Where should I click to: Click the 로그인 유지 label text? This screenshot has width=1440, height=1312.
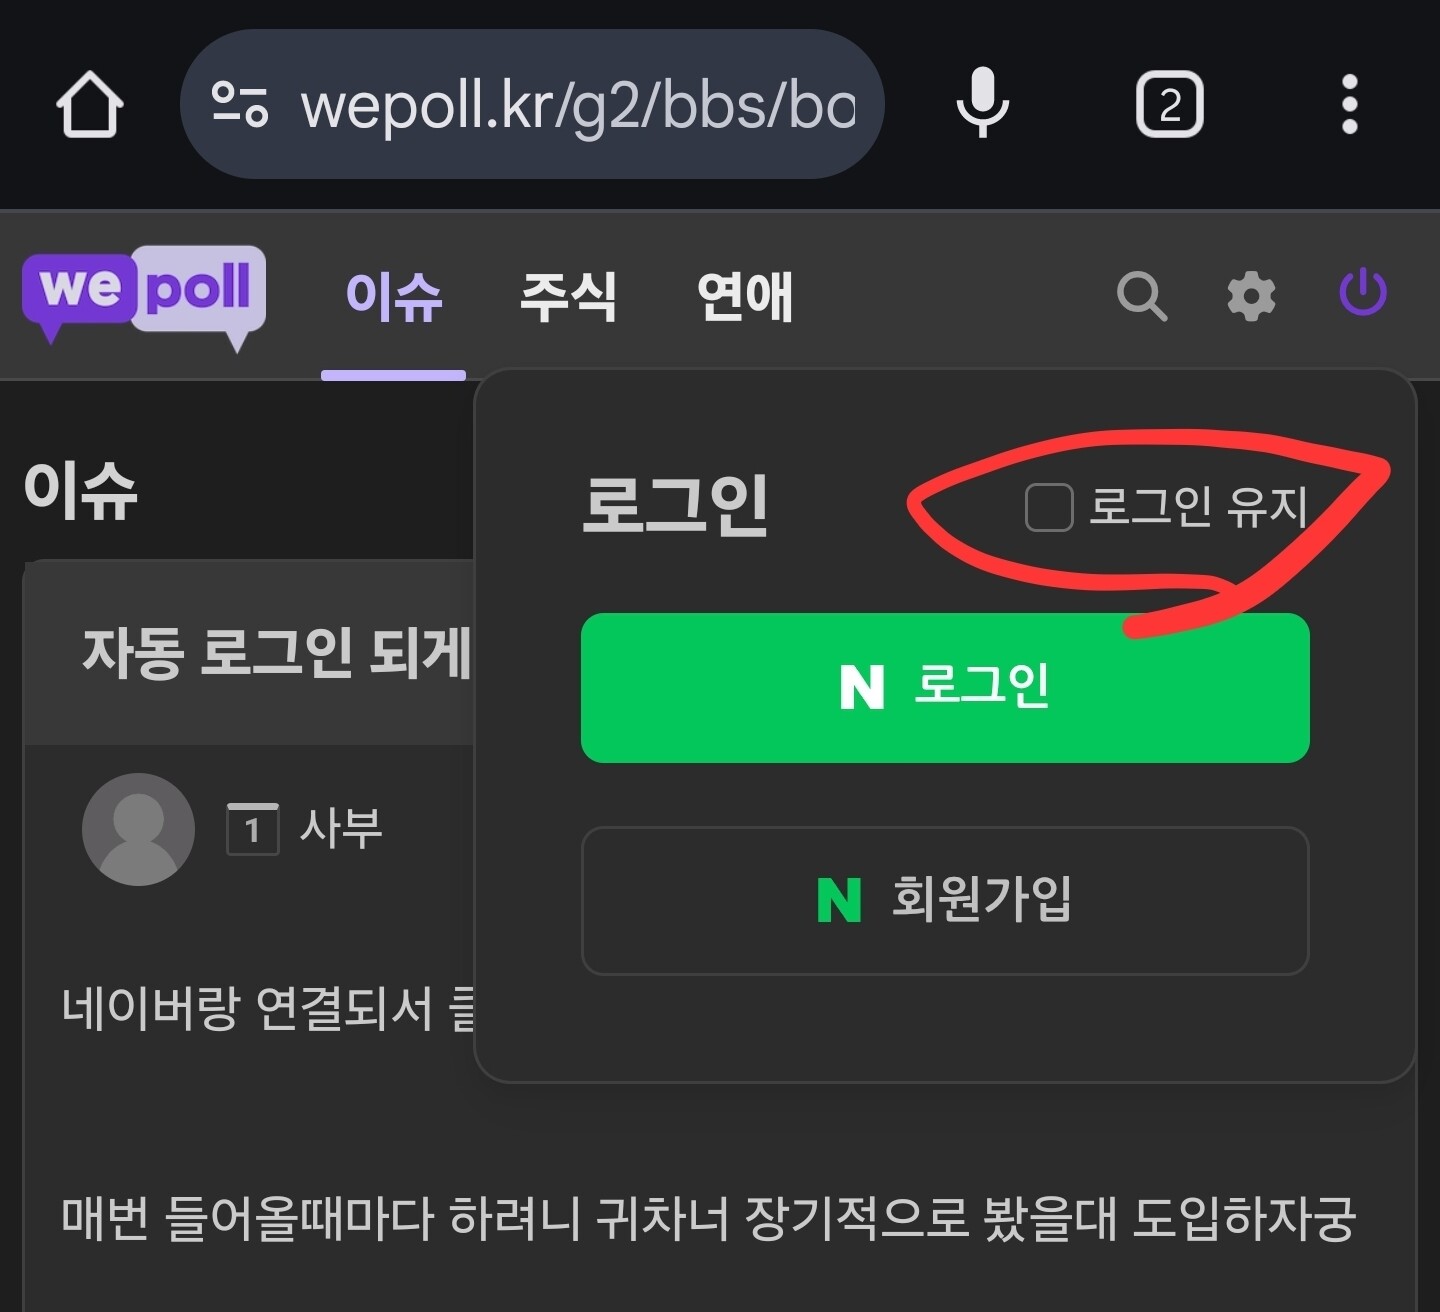(x=1198, y=506)
